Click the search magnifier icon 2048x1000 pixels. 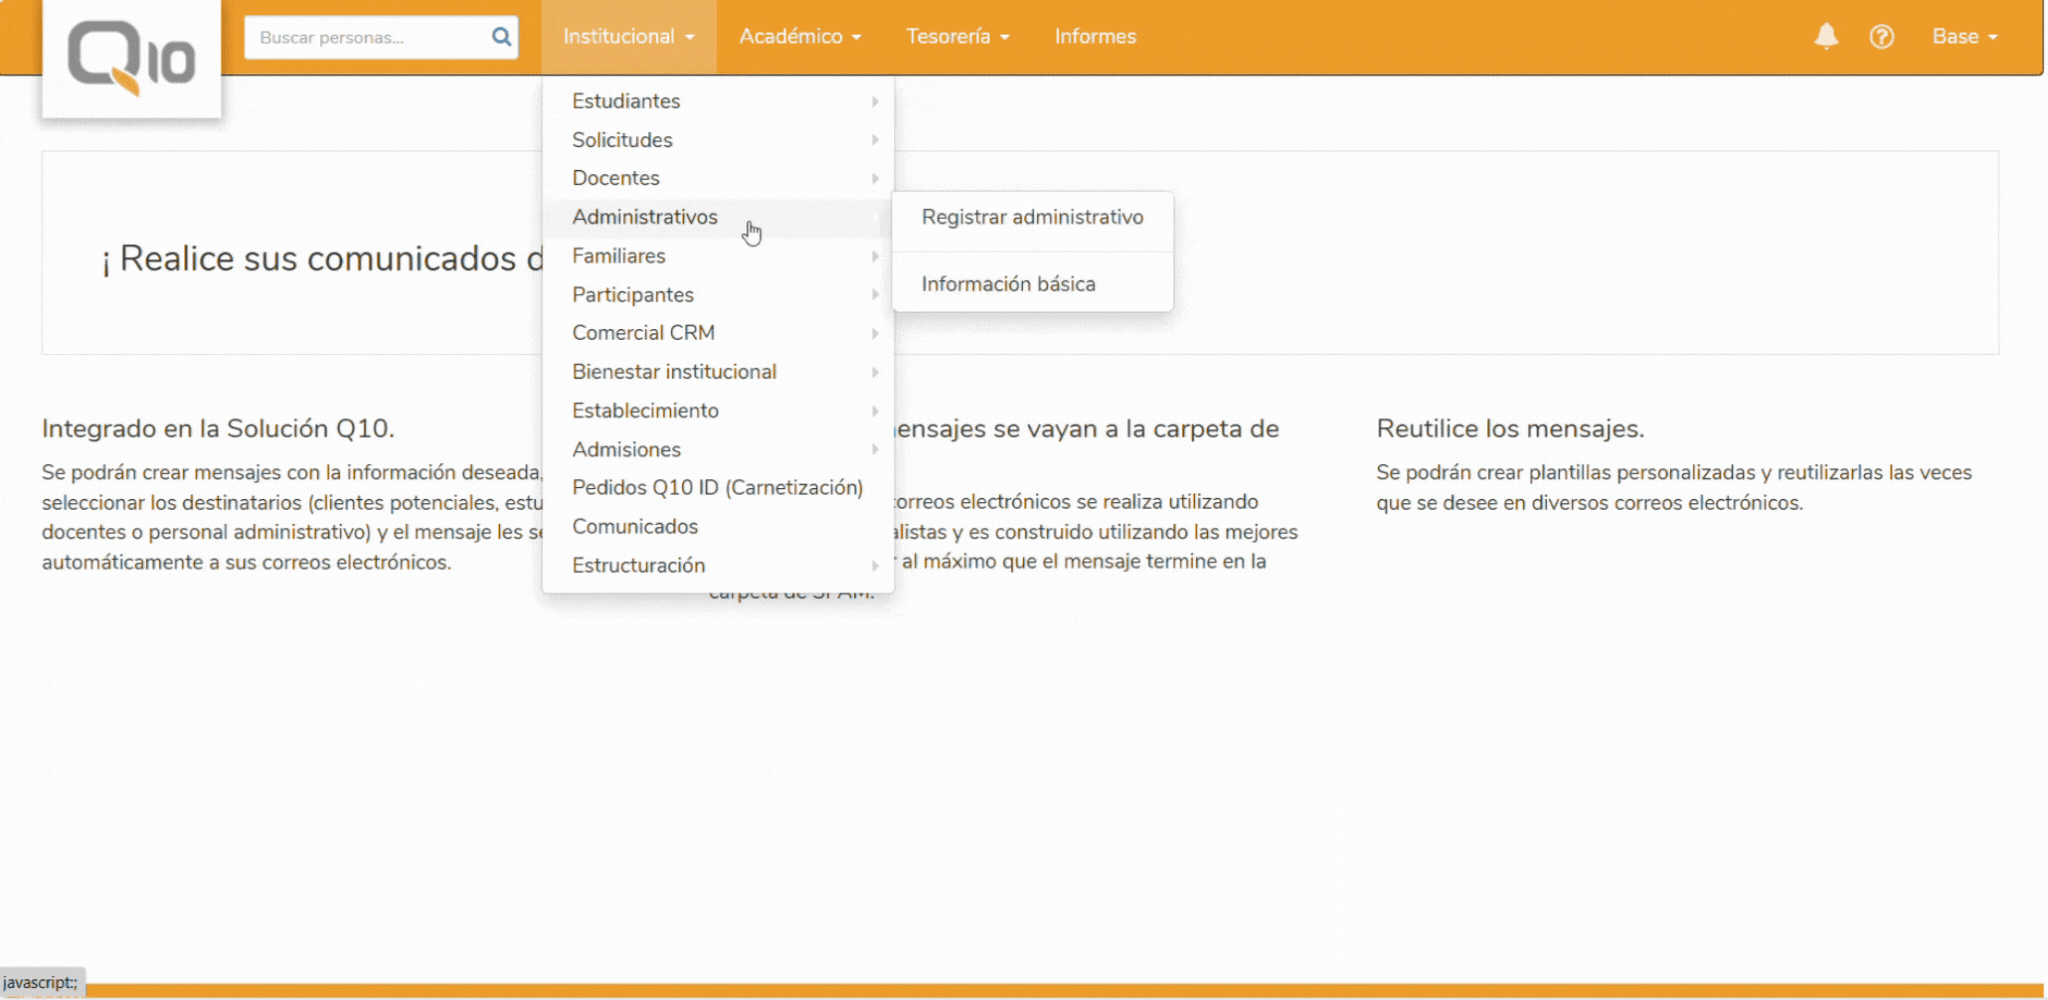(x=501, y=37)
